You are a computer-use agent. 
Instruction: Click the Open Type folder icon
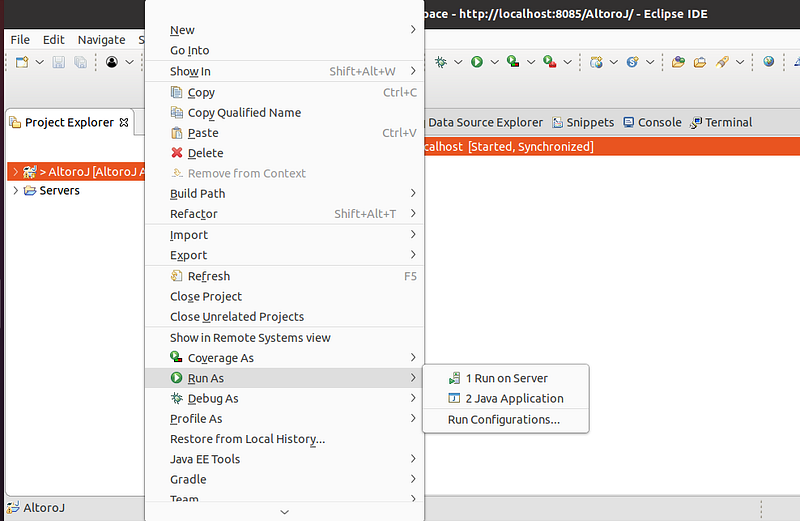tap(678, 62)
